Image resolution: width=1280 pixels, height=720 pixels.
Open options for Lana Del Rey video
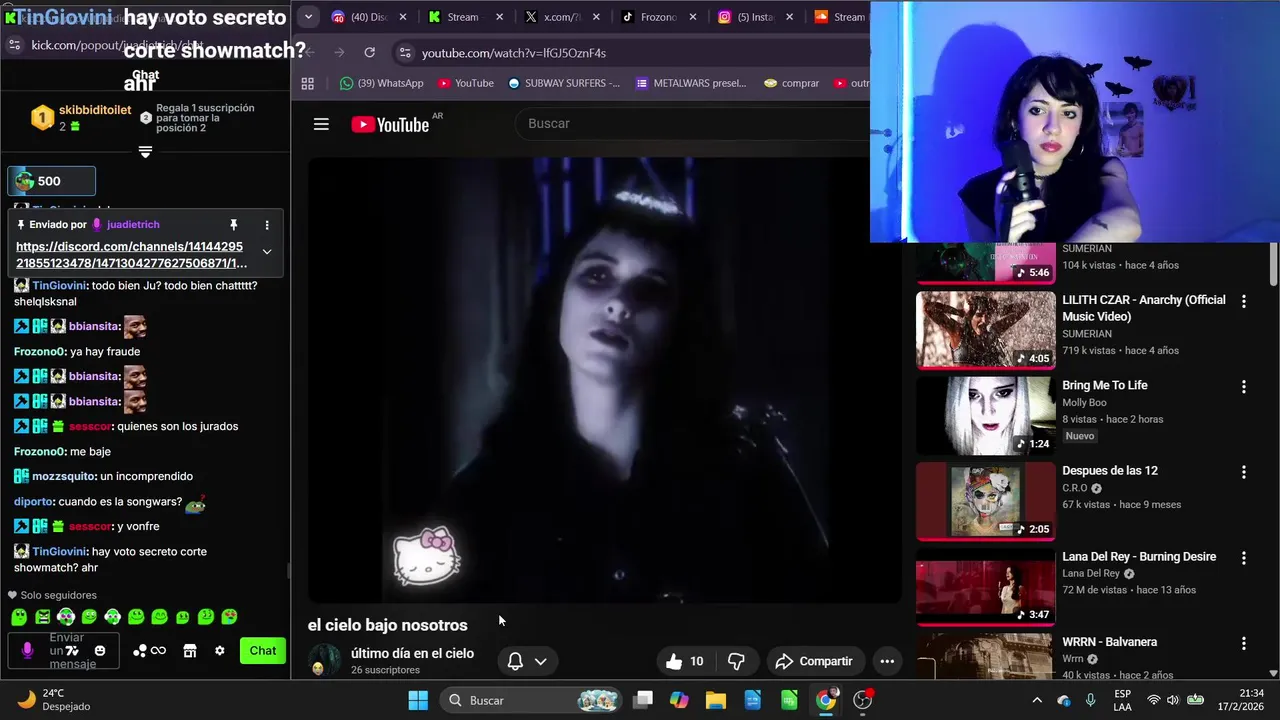pyautogui.click(x=1244, y=558)
